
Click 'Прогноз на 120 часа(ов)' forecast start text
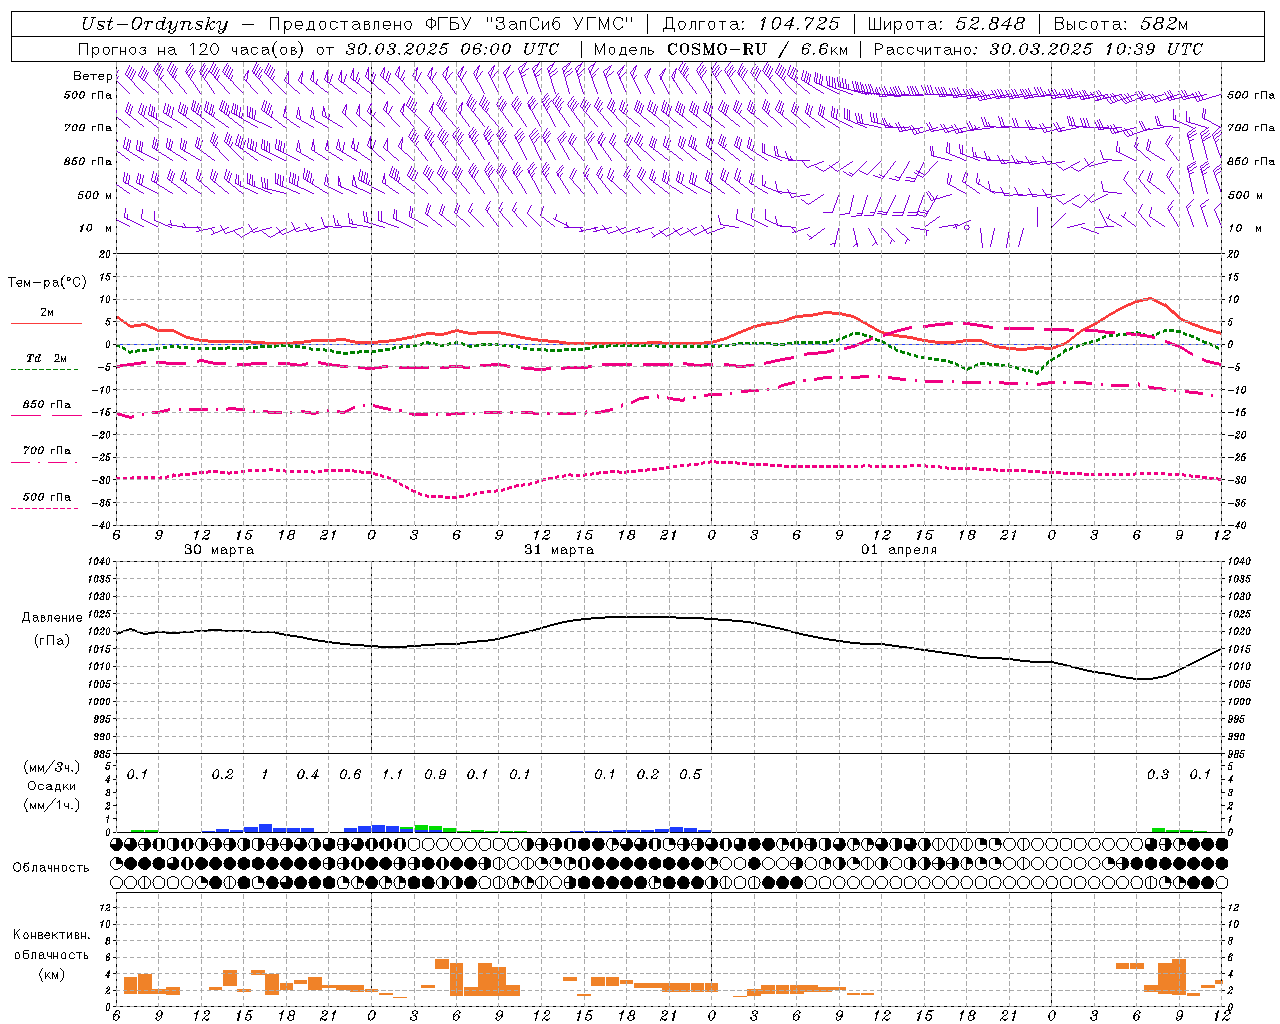[x=193, y=49]
